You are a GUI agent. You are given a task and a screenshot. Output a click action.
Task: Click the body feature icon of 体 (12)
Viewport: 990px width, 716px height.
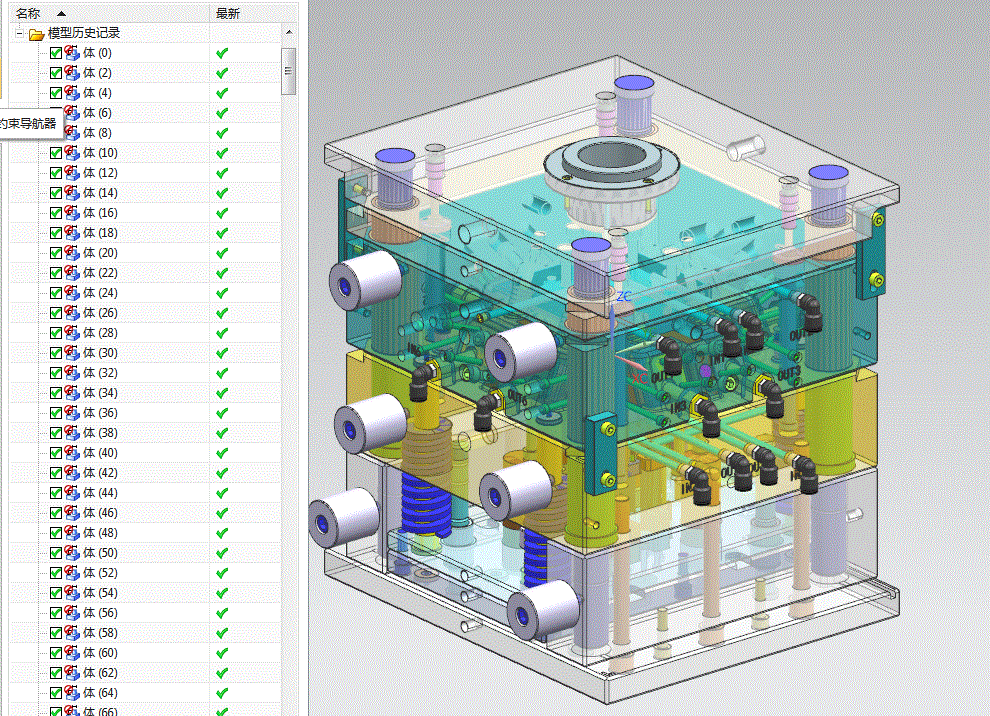point(72,173)
